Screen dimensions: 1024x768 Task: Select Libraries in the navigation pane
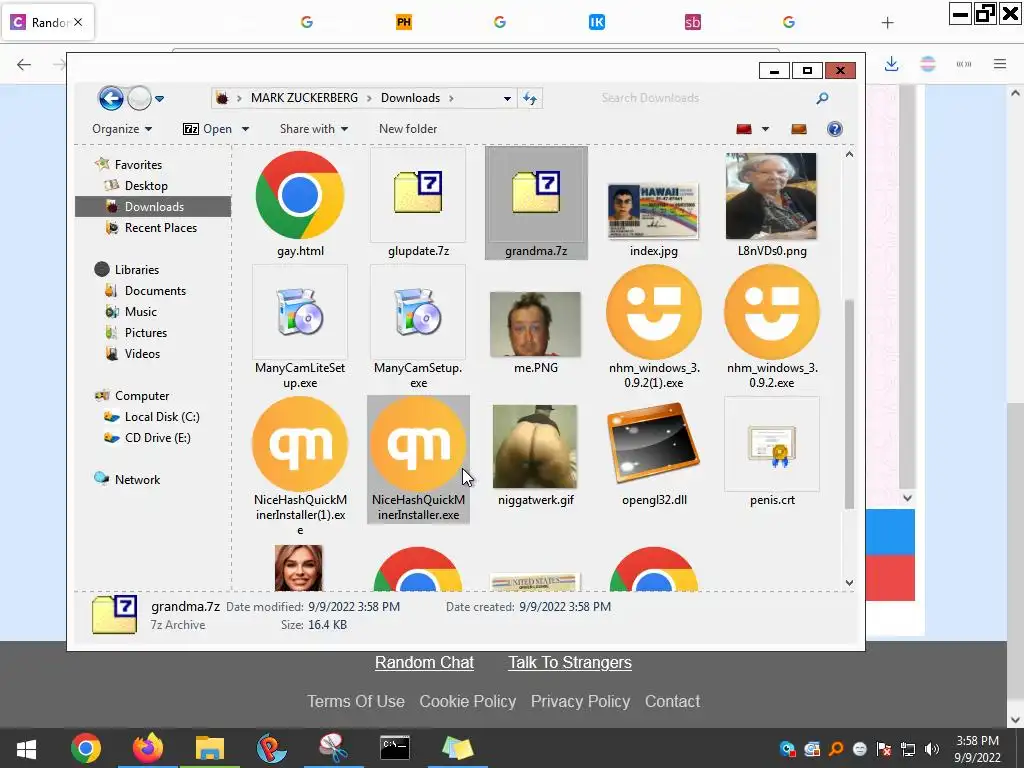click(136, 269)
